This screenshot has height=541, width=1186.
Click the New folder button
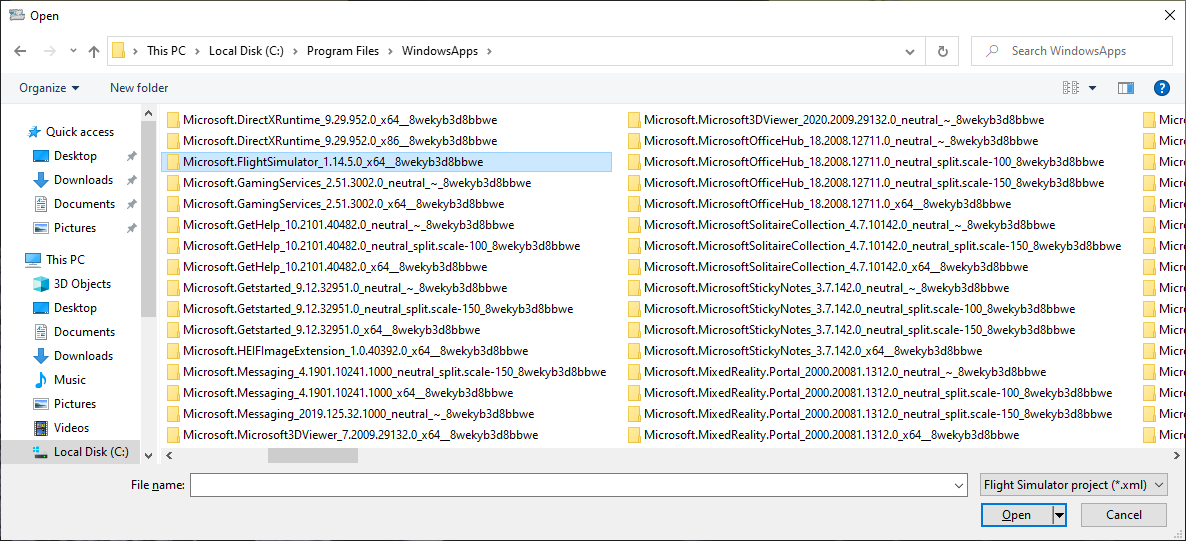click(x=139, y=88)
